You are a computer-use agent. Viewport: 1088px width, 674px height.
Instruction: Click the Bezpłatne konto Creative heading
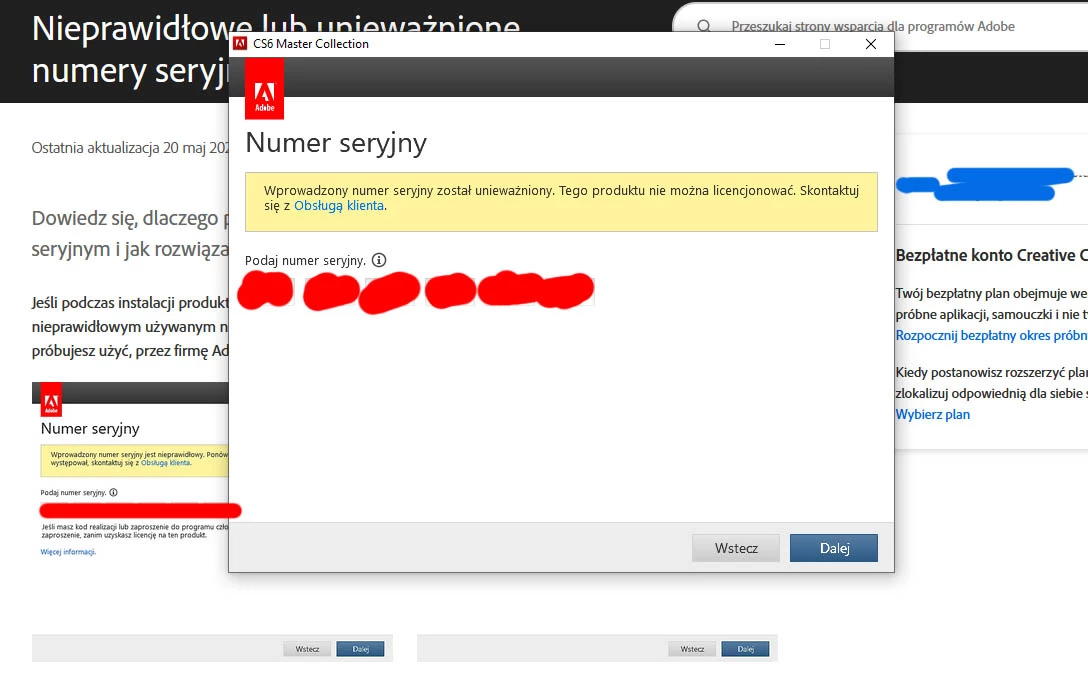tap(992, 255)
